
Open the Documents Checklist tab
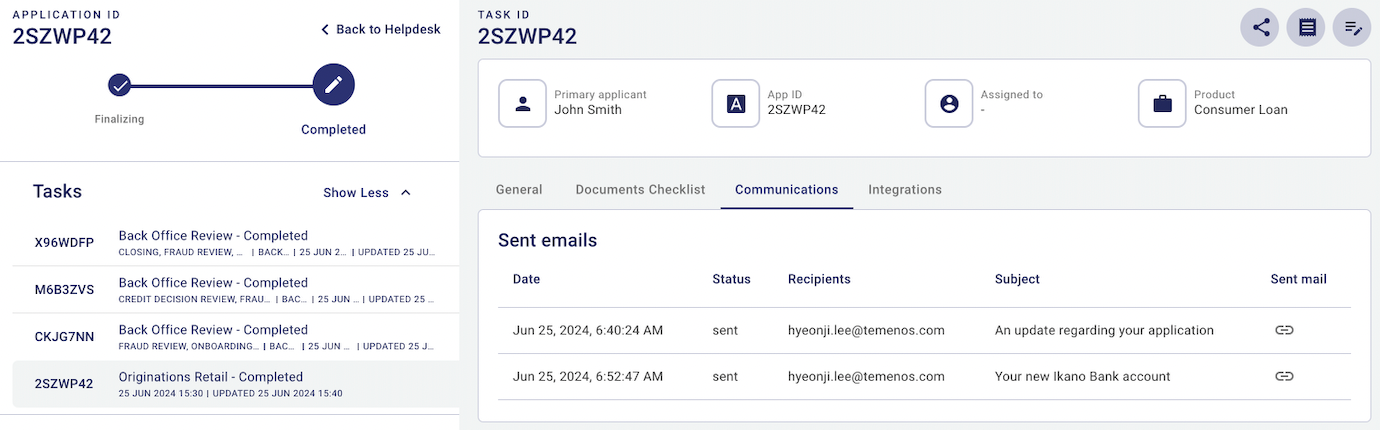coord(640,190)
